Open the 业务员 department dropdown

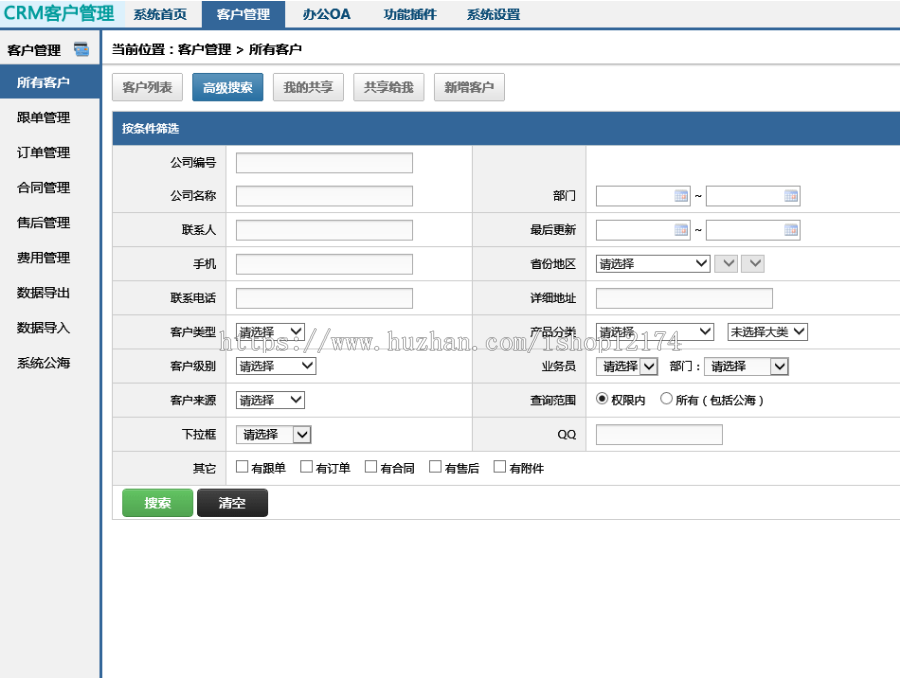[x=746, y=366]
